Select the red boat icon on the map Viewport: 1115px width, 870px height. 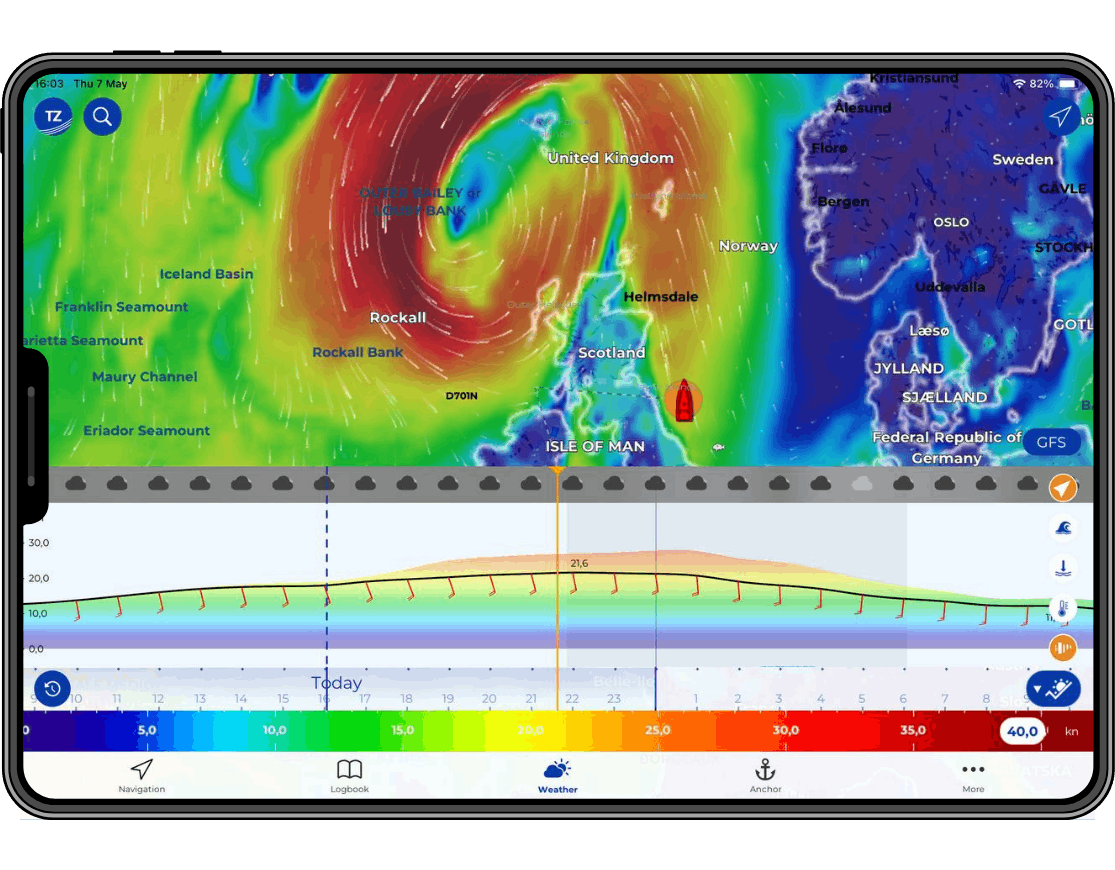click(683, 400)
